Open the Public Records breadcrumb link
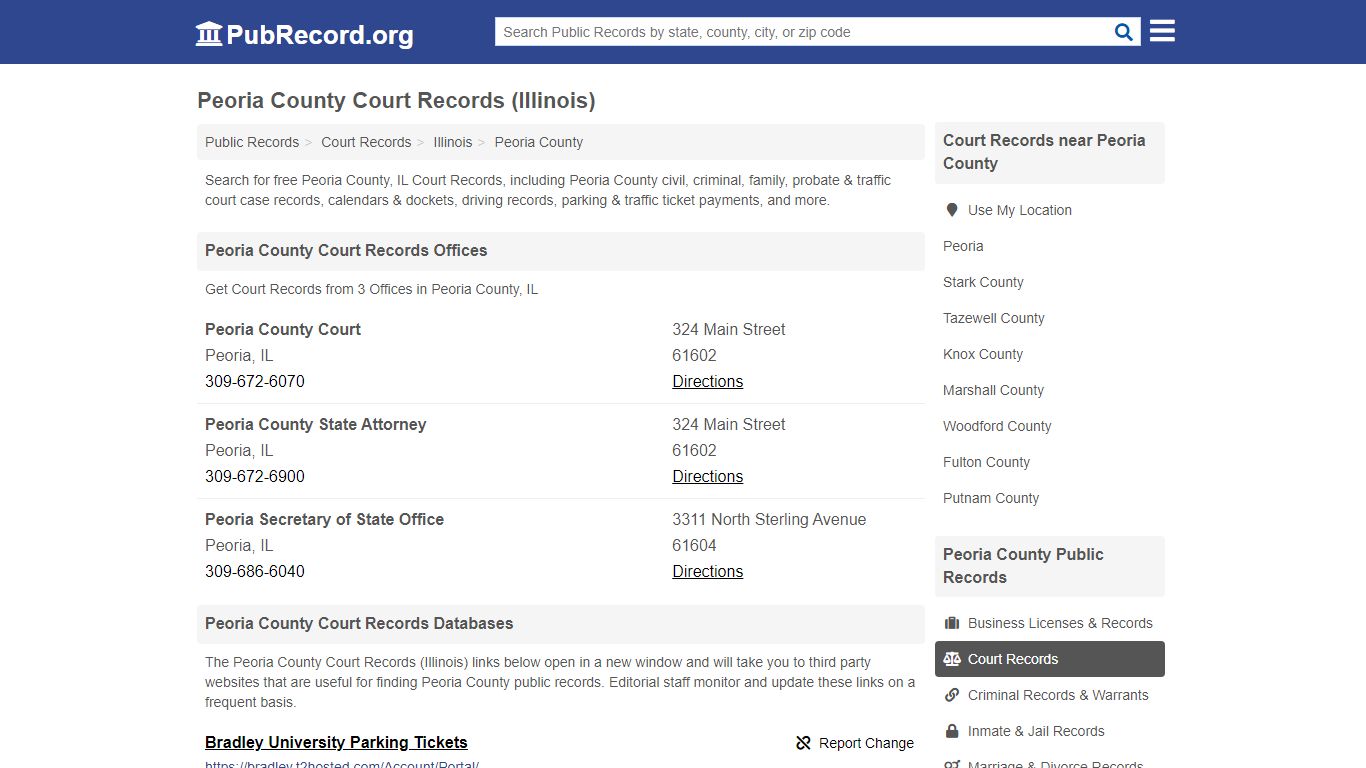Viewport: 1366px width, 768px height. click(x=252, y=142)
